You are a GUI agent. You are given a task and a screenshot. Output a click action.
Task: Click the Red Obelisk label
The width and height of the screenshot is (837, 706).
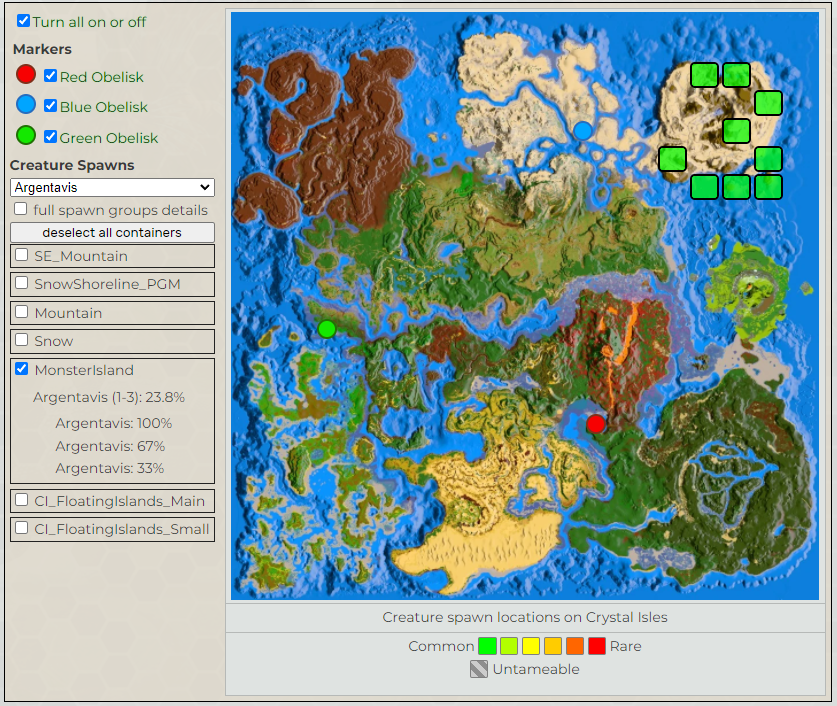[101, 77]
